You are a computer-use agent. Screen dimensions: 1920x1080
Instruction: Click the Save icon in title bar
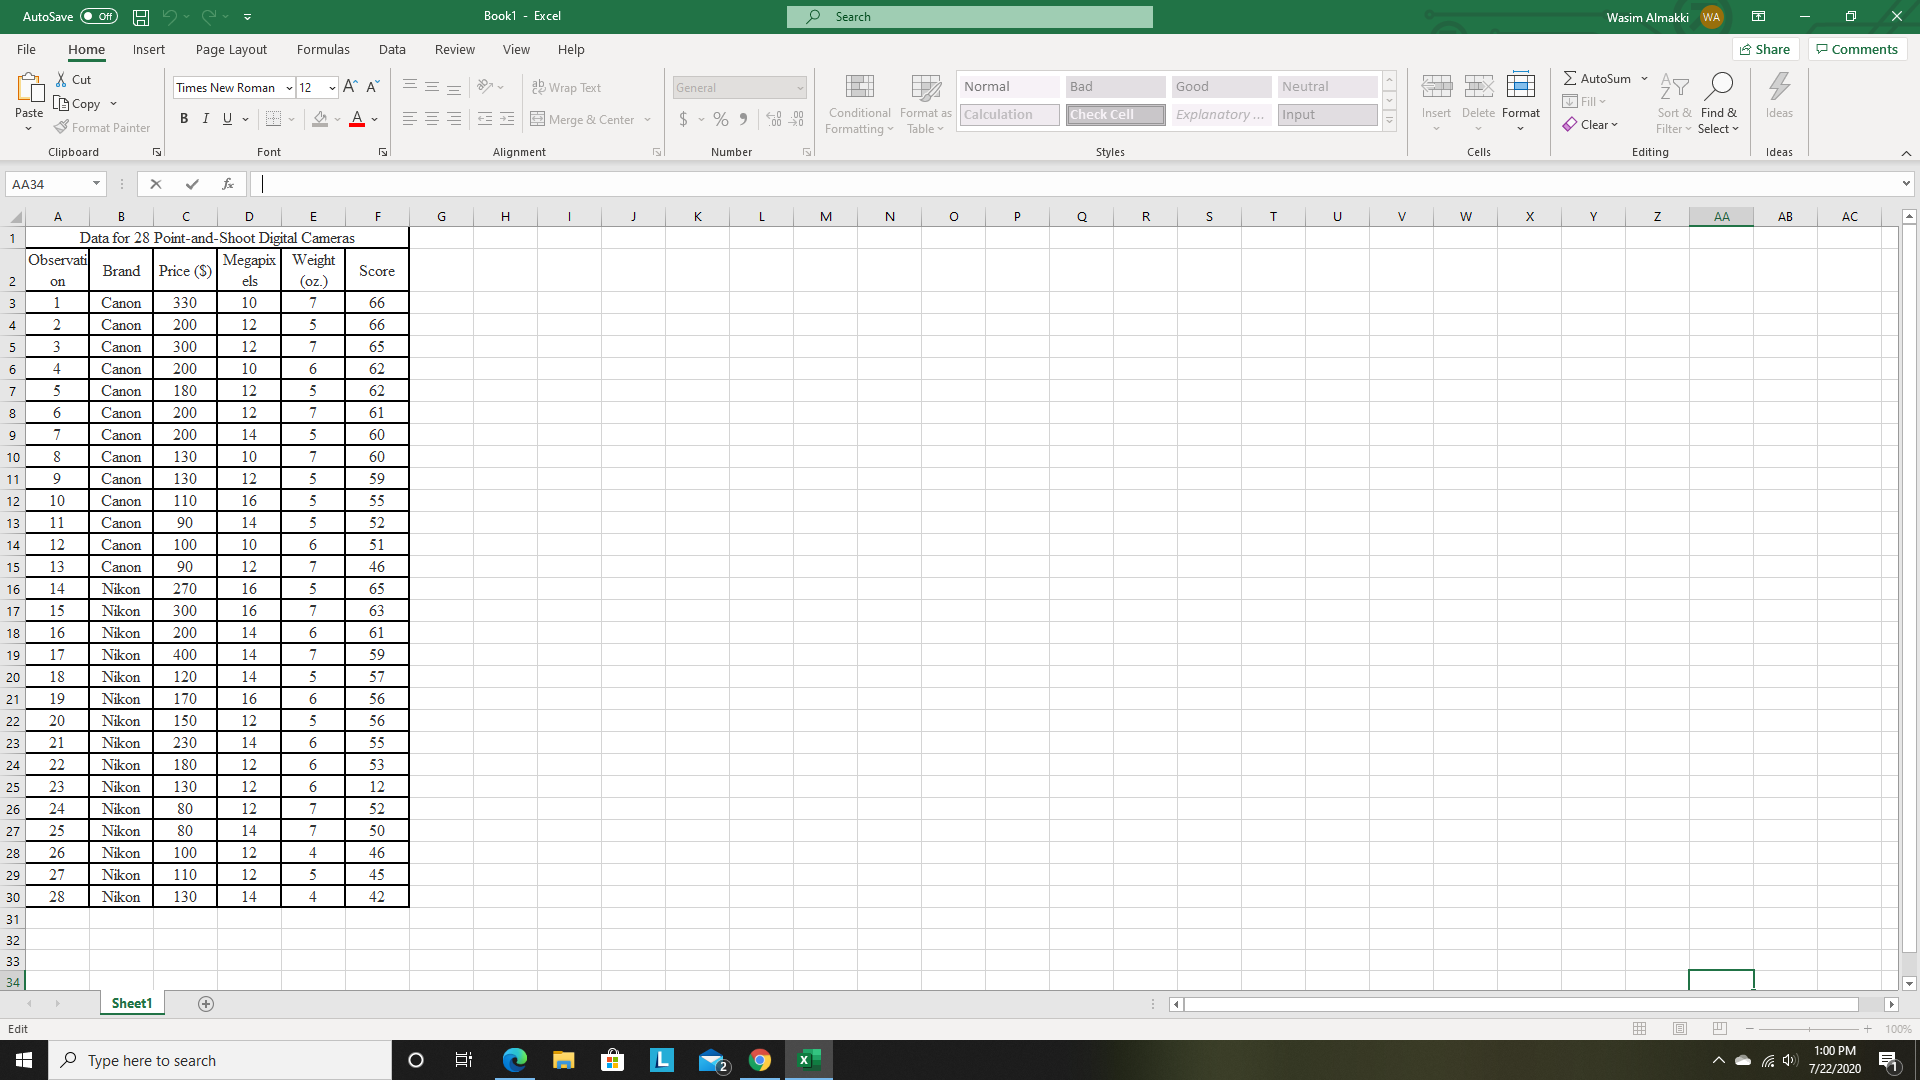(x=141, y=17)
